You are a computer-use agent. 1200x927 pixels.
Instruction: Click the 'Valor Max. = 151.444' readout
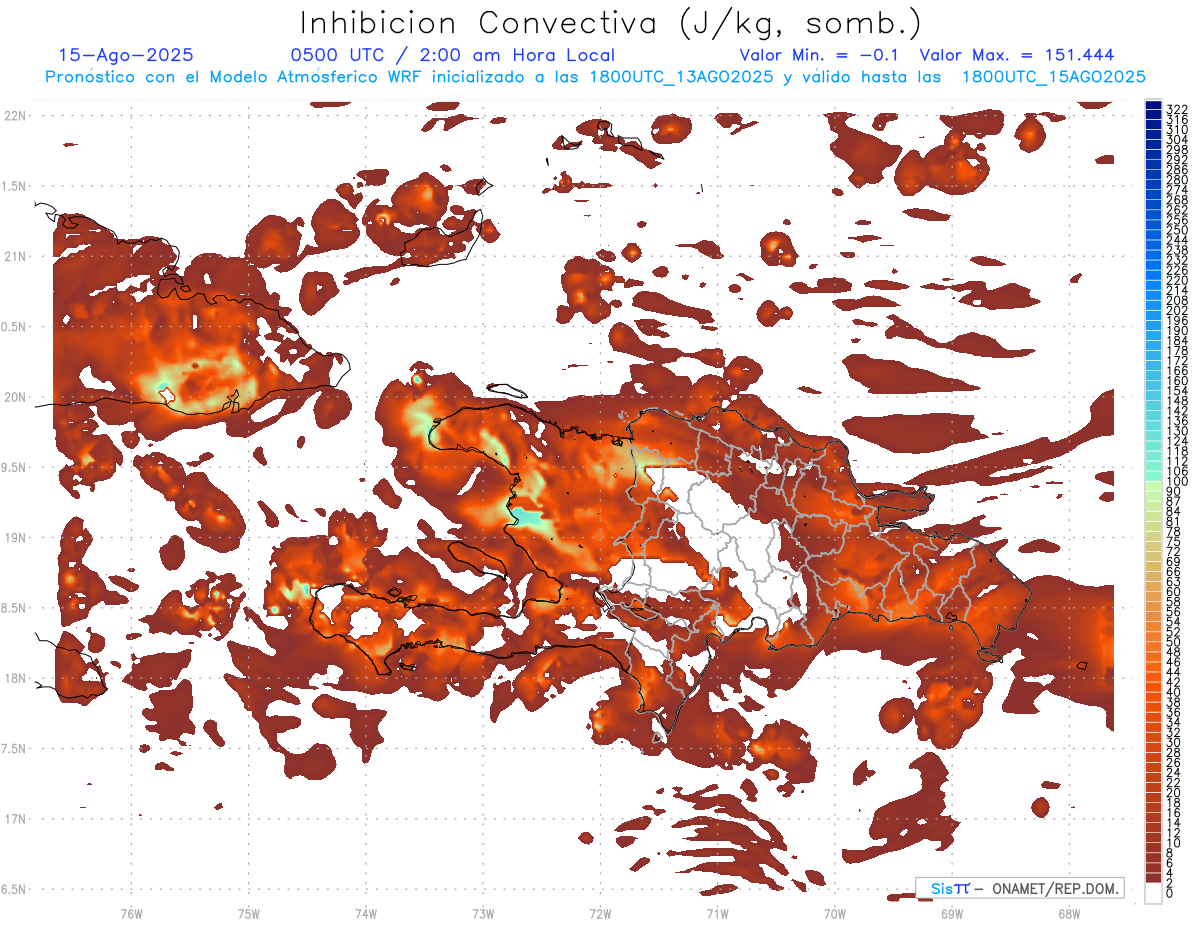point(1017,55)
